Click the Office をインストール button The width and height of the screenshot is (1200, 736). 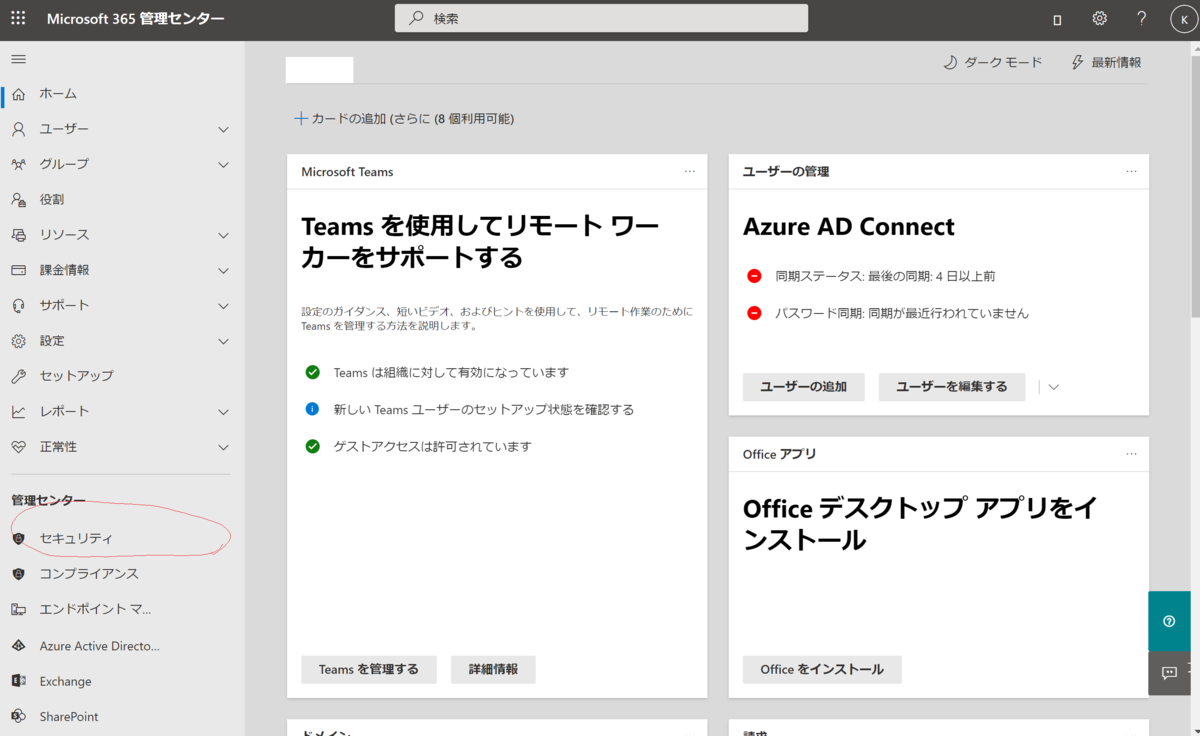click(822, 670)
